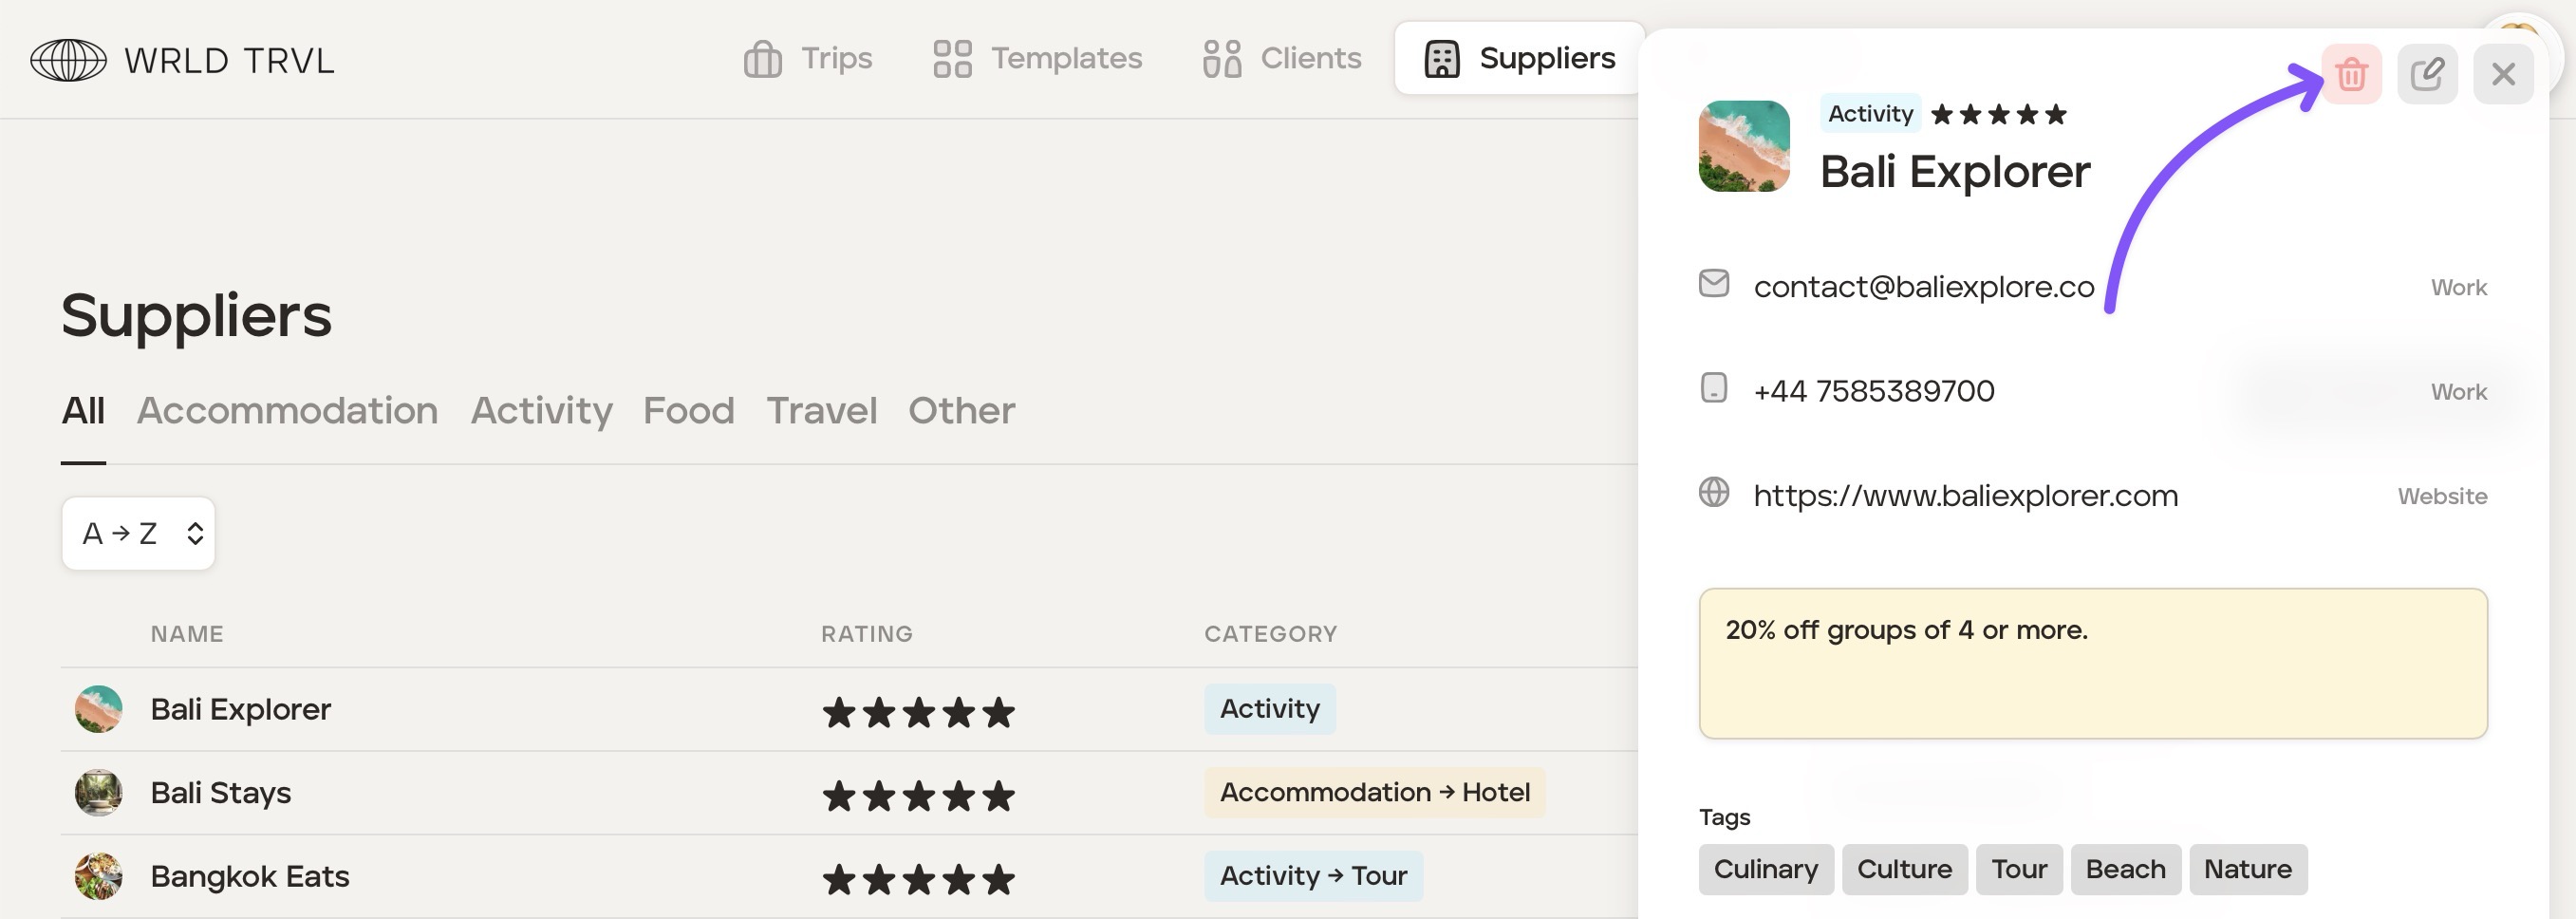Screen dimensions: 2576x919
Task: Open the baliexplorer.com website link
Action: point(1965,496)
